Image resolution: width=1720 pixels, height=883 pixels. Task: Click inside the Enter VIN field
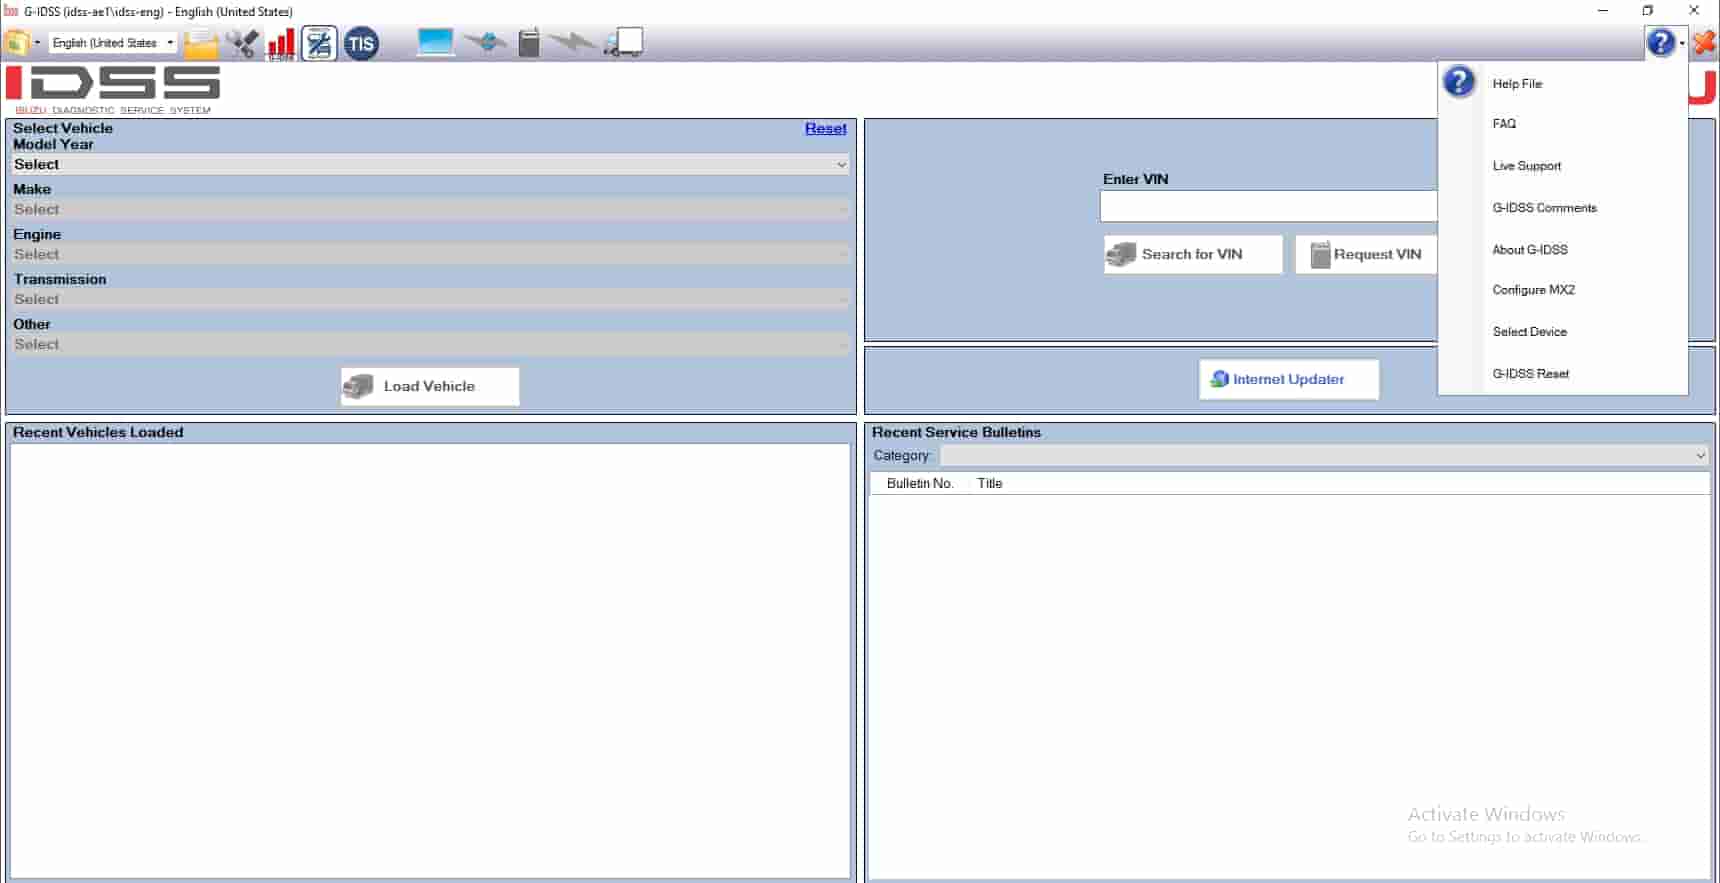pos(1268,206)
